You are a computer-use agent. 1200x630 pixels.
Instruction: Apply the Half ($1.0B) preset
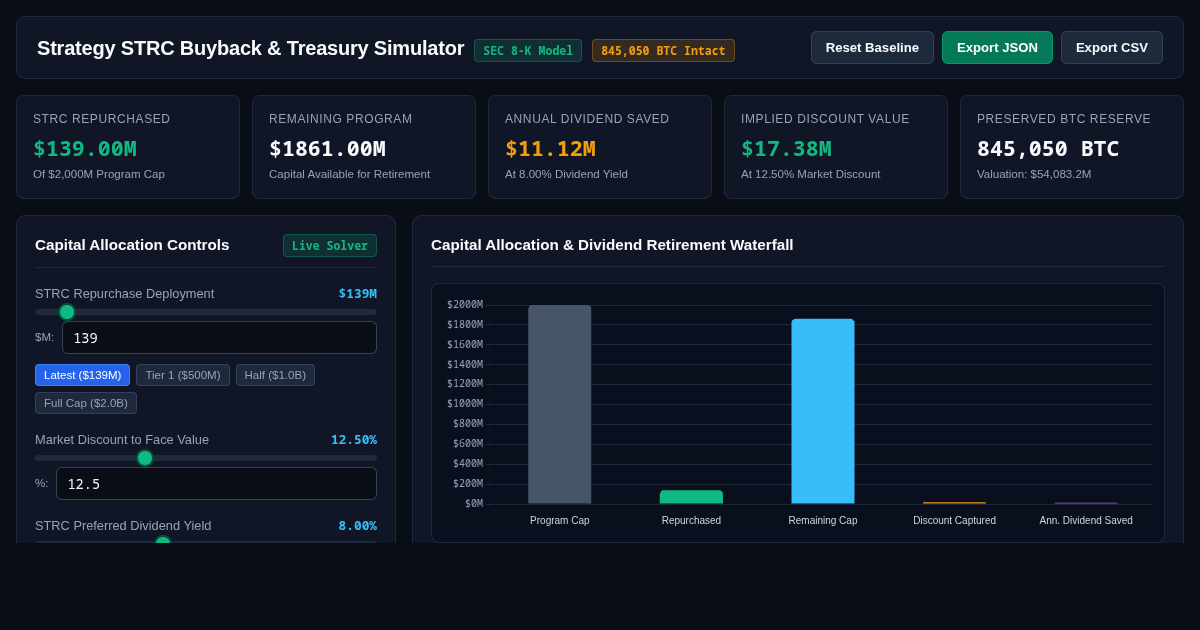(x=275, y=375)
